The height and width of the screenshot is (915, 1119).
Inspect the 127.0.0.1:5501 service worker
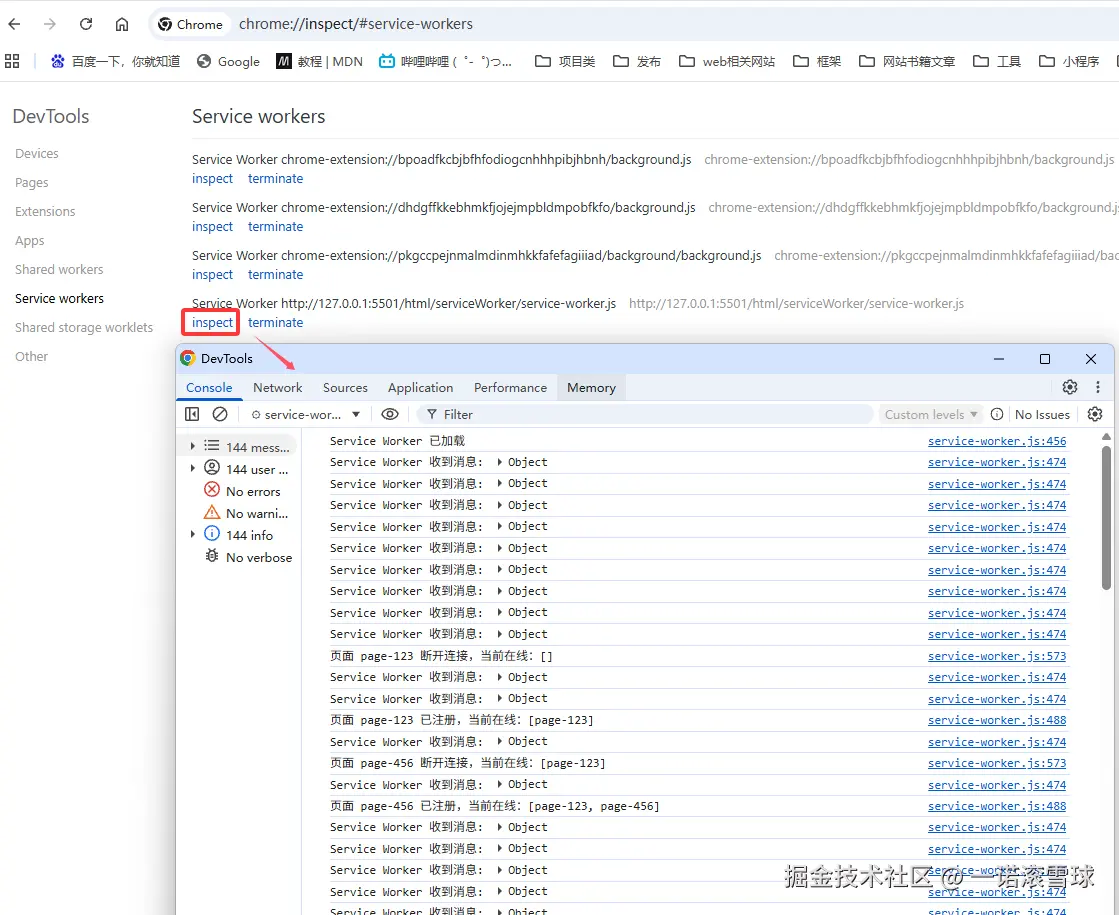(212, 323)
